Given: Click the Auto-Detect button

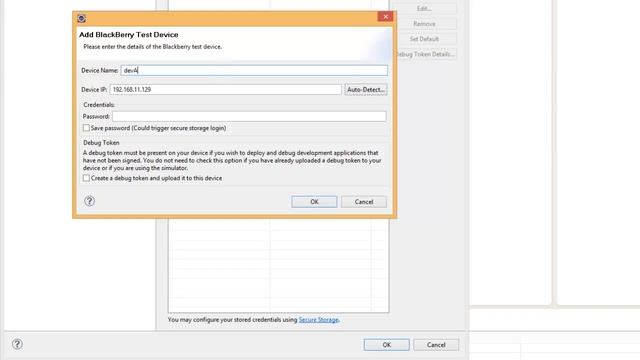Looking at the screenshot, I should 366,89.
